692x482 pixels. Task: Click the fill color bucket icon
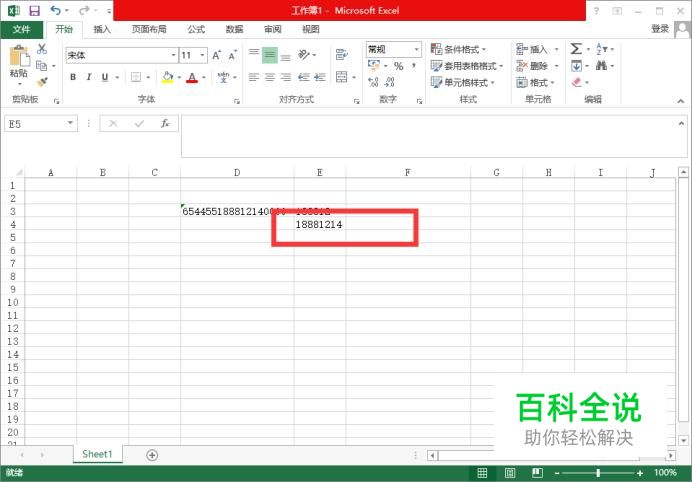click(167, 77)
